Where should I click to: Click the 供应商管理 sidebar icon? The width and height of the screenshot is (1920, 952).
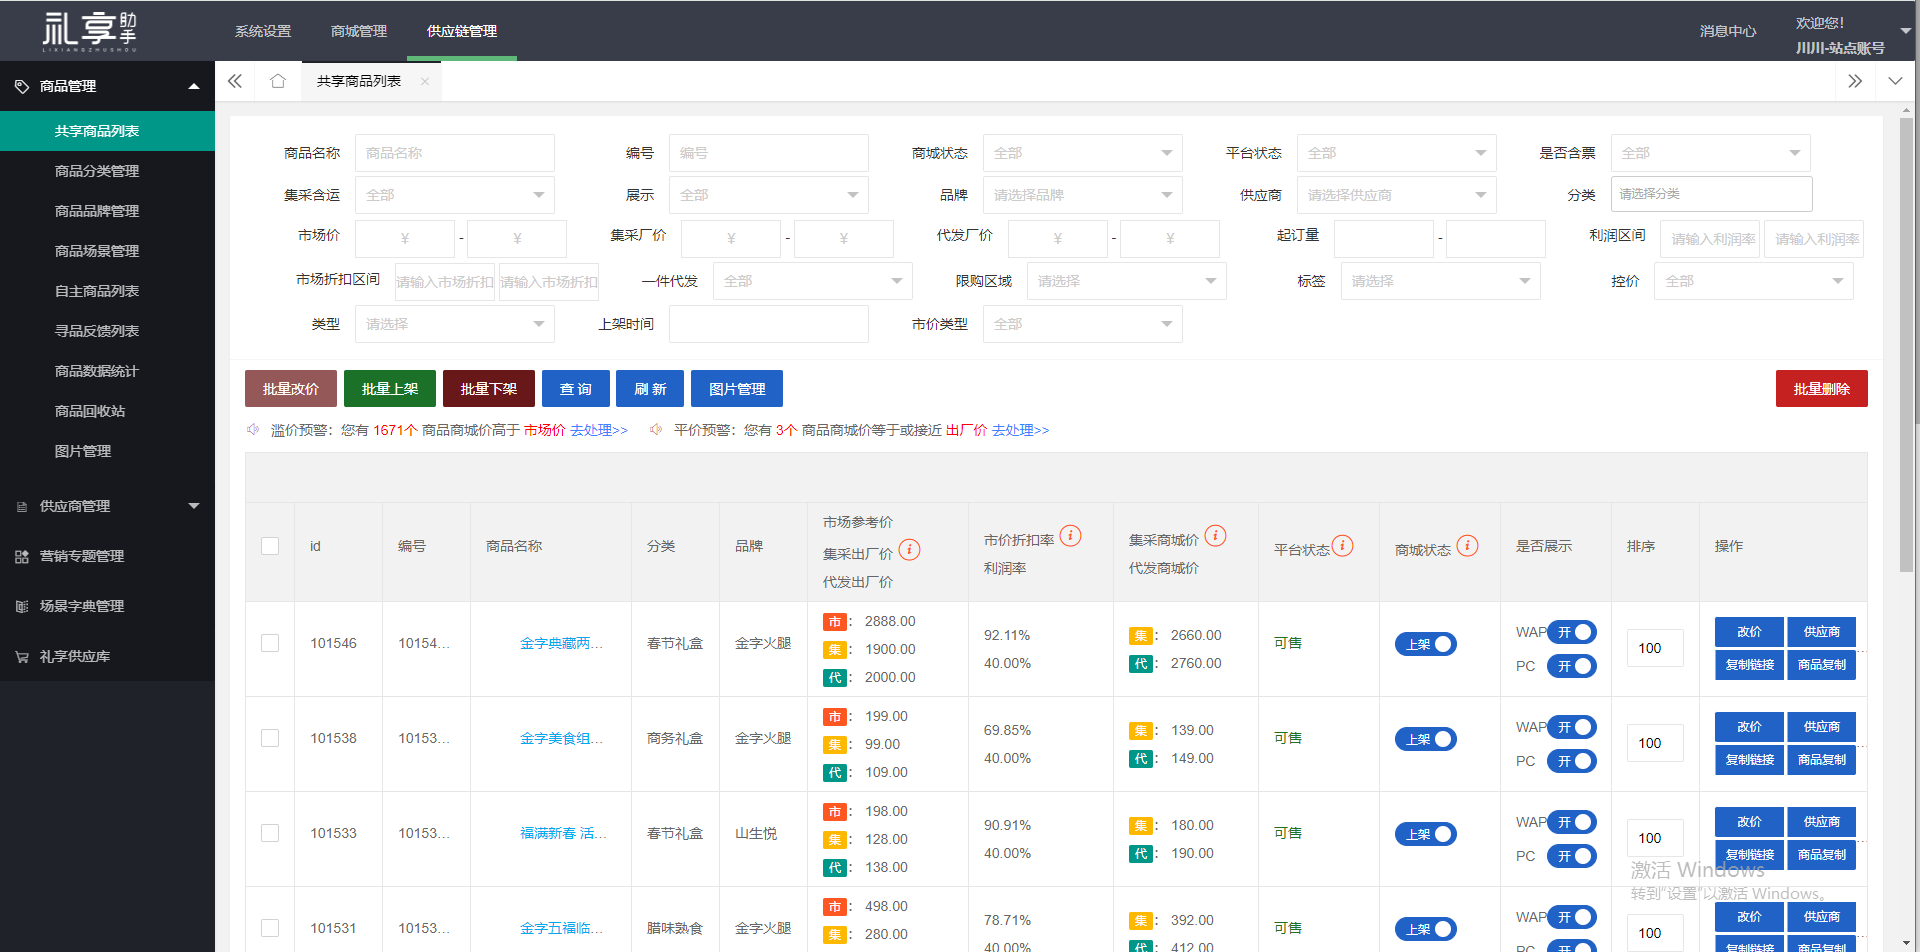[22, 507]
